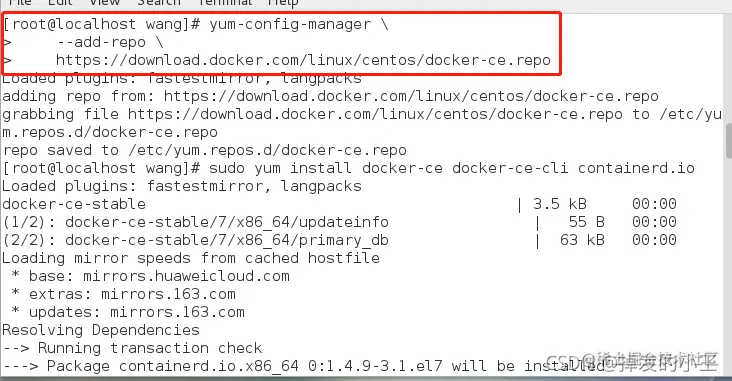This screenshot has width=732, height=381.
Task: Click the mirrors.huaweicloud.com base mirror text
Action: tap(186, 276)
